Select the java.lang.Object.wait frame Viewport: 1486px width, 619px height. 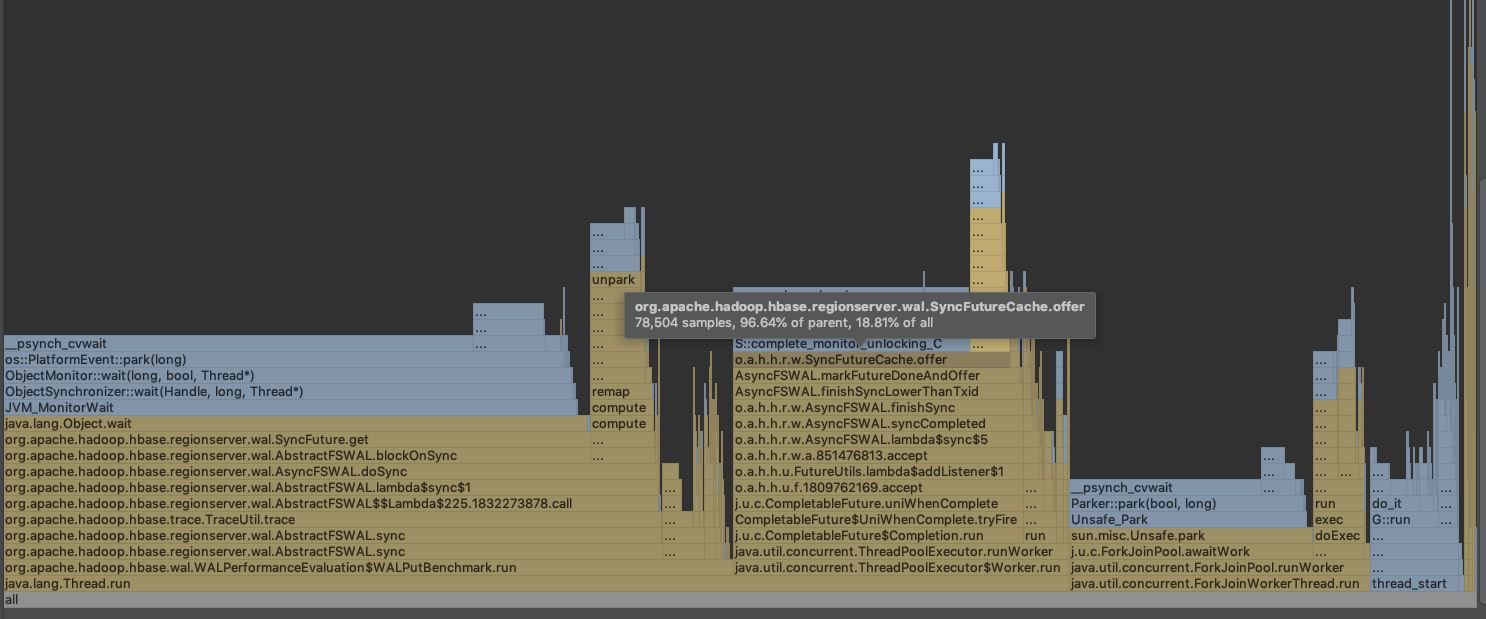click(296, 423)
